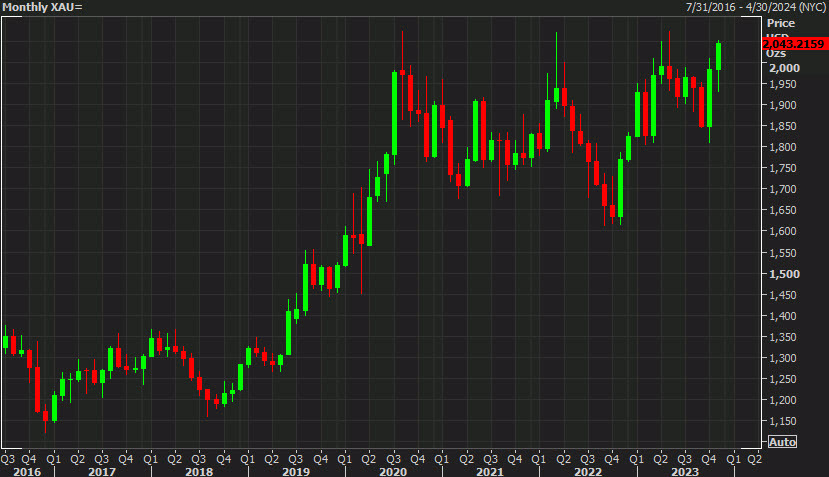The height and width of the screenshot is (477, 829).
Task: Click the 1,550 price axis label
Action: tap(783, 253)
